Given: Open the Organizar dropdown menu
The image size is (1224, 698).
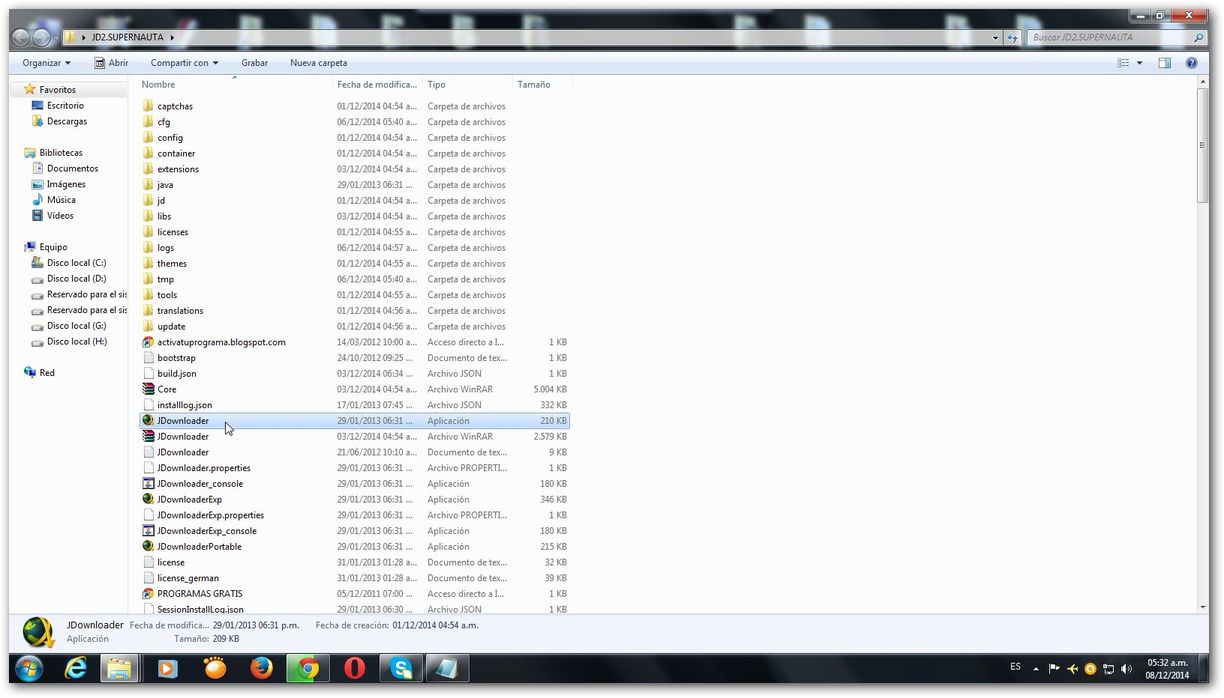Looking at the screenshot, I should click(x=46, y=63).
